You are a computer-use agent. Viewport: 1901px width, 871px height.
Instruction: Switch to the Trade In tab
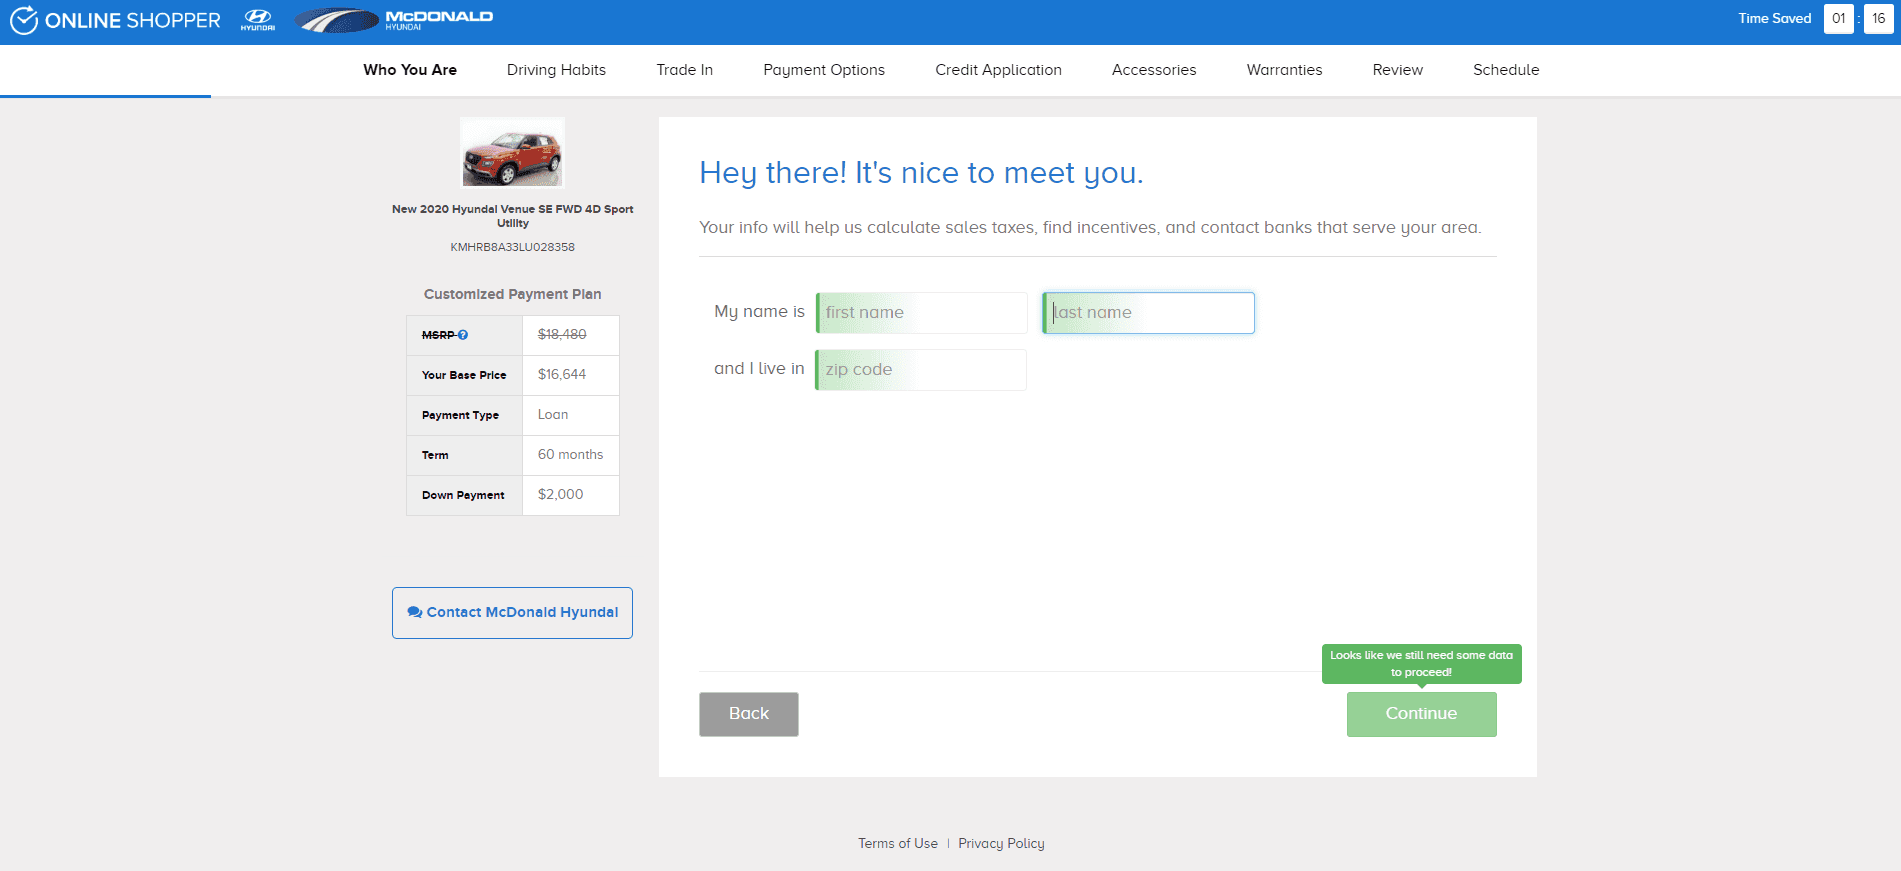685,70
